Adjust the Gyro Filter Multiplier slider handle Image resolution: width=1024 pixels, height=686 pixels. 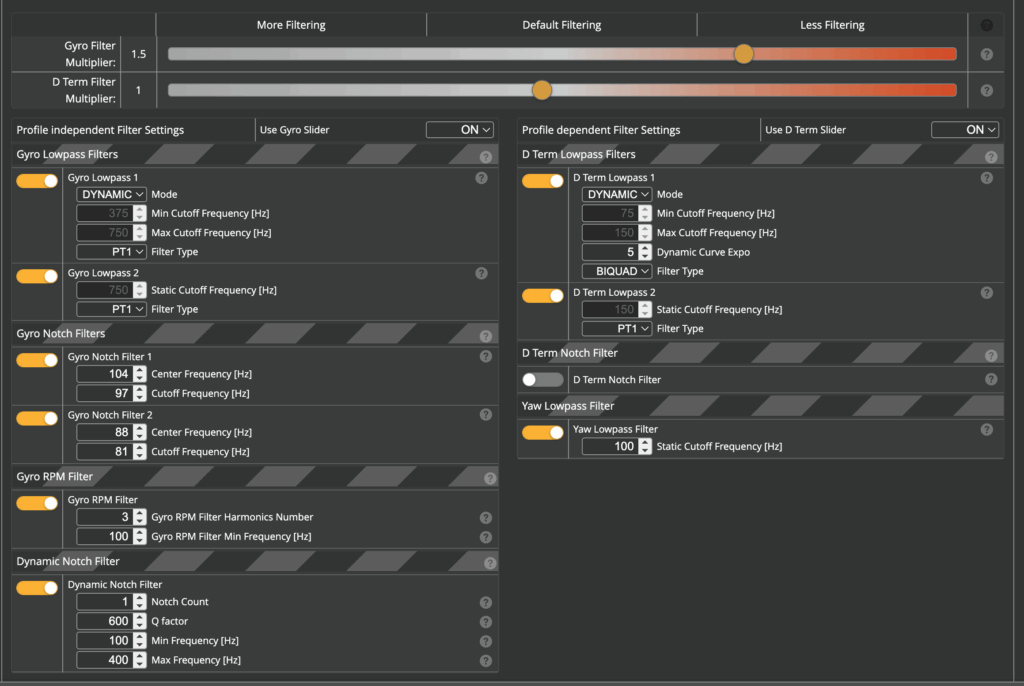743,54
